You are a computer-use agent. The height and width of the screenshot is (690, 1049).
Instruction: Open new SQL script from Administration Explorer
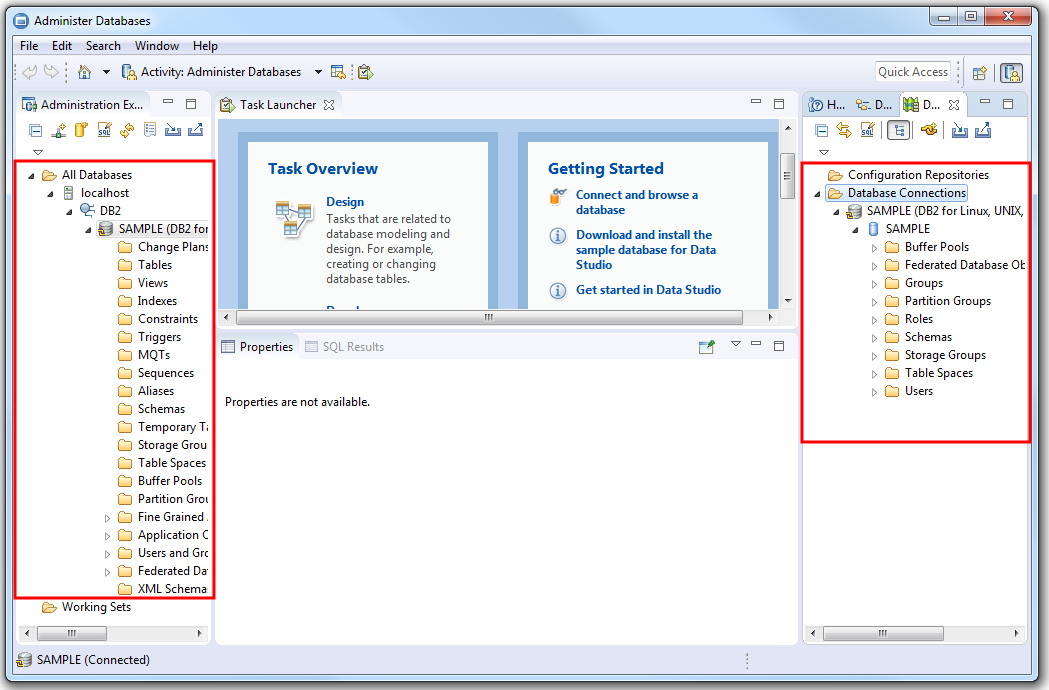click(104, 130)
